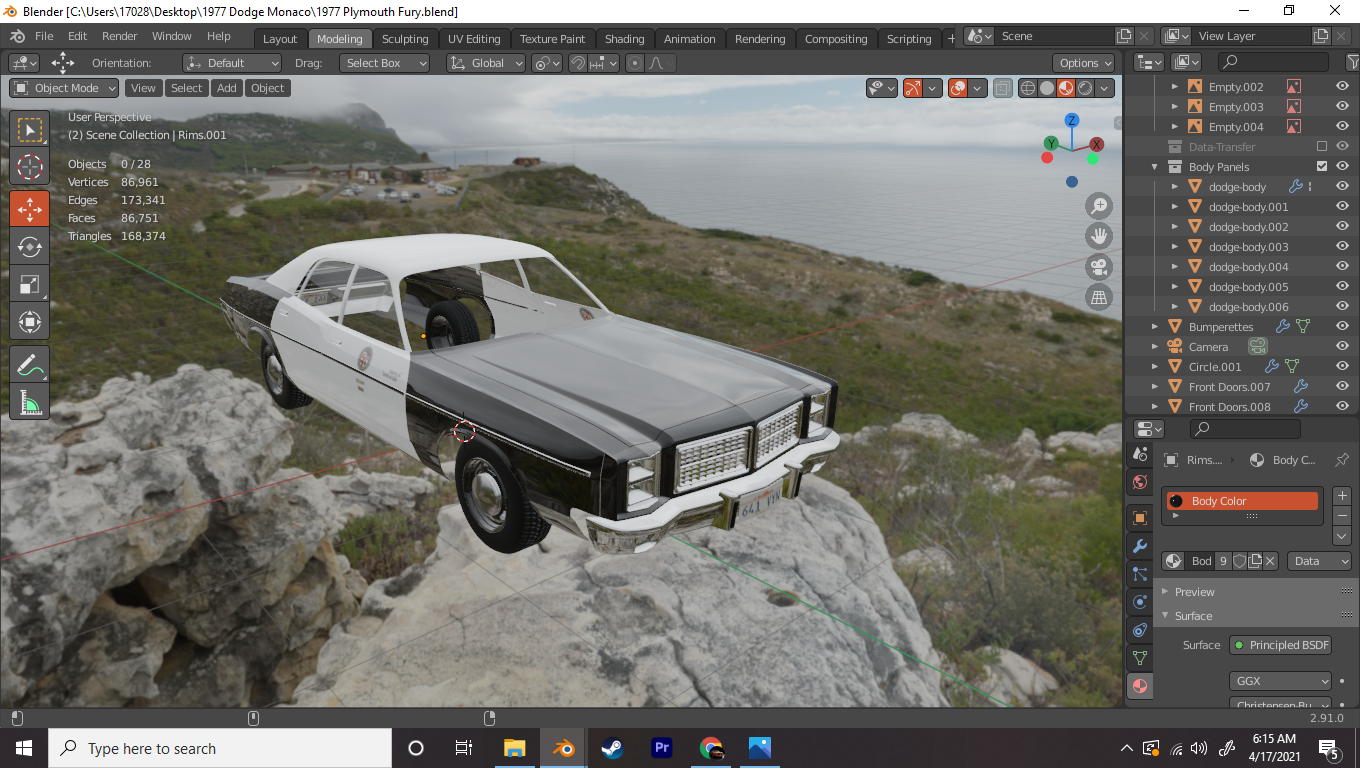
Task: Open Orientation Default dropdown
Action: point(232,63)
